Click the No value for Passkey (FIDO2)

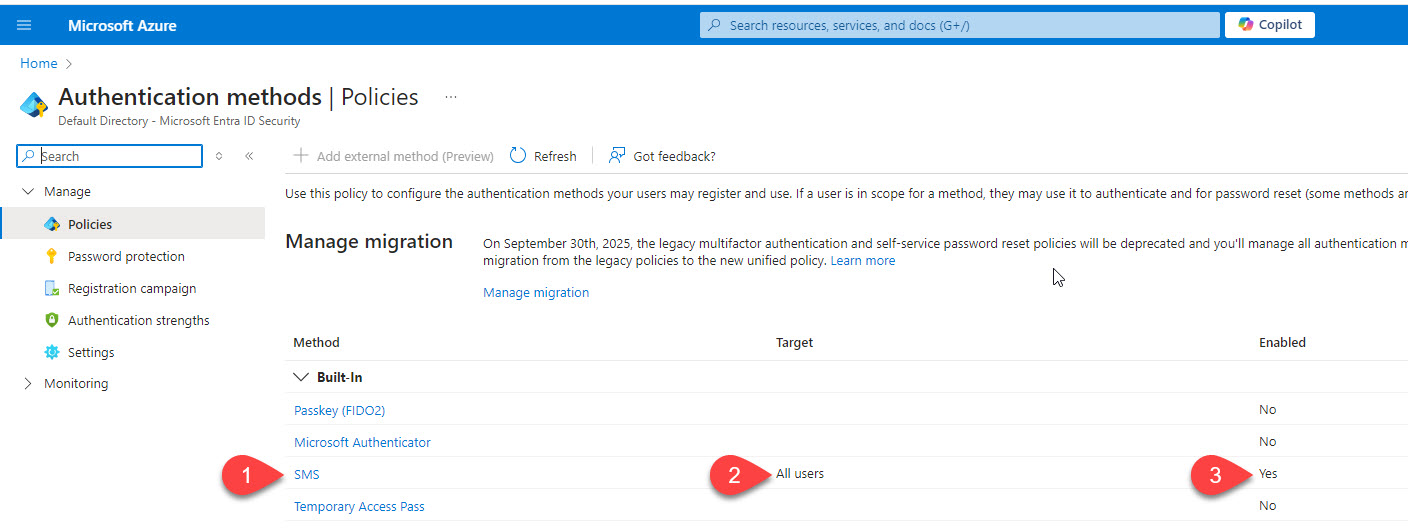1267,409
